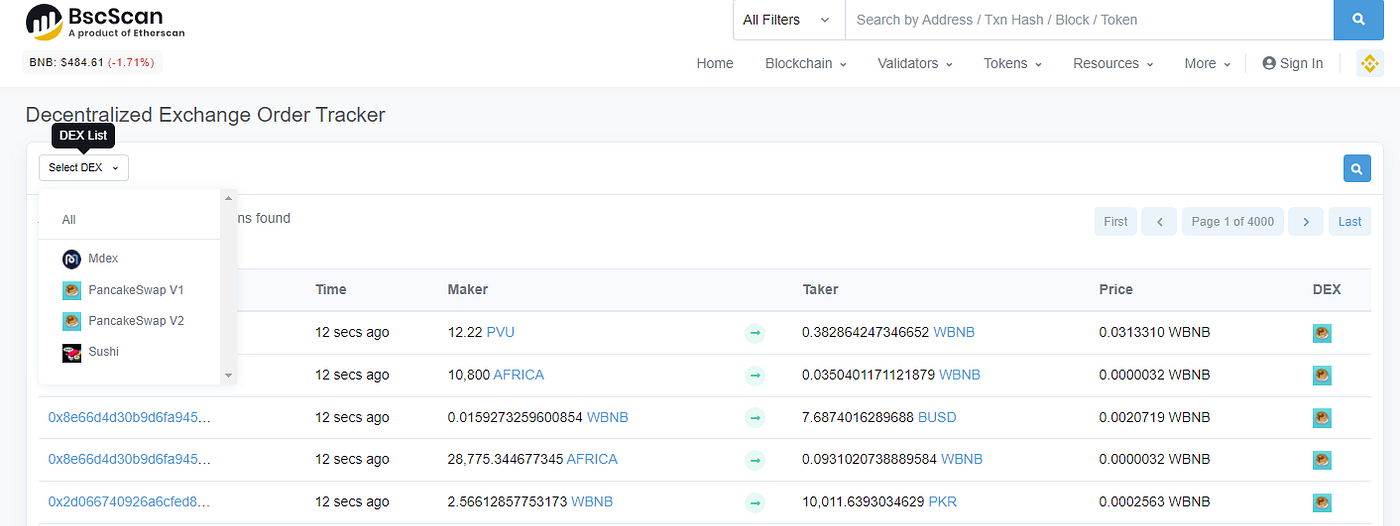Click the Mdex logo icon in DEX list

(x=71, y=259)
